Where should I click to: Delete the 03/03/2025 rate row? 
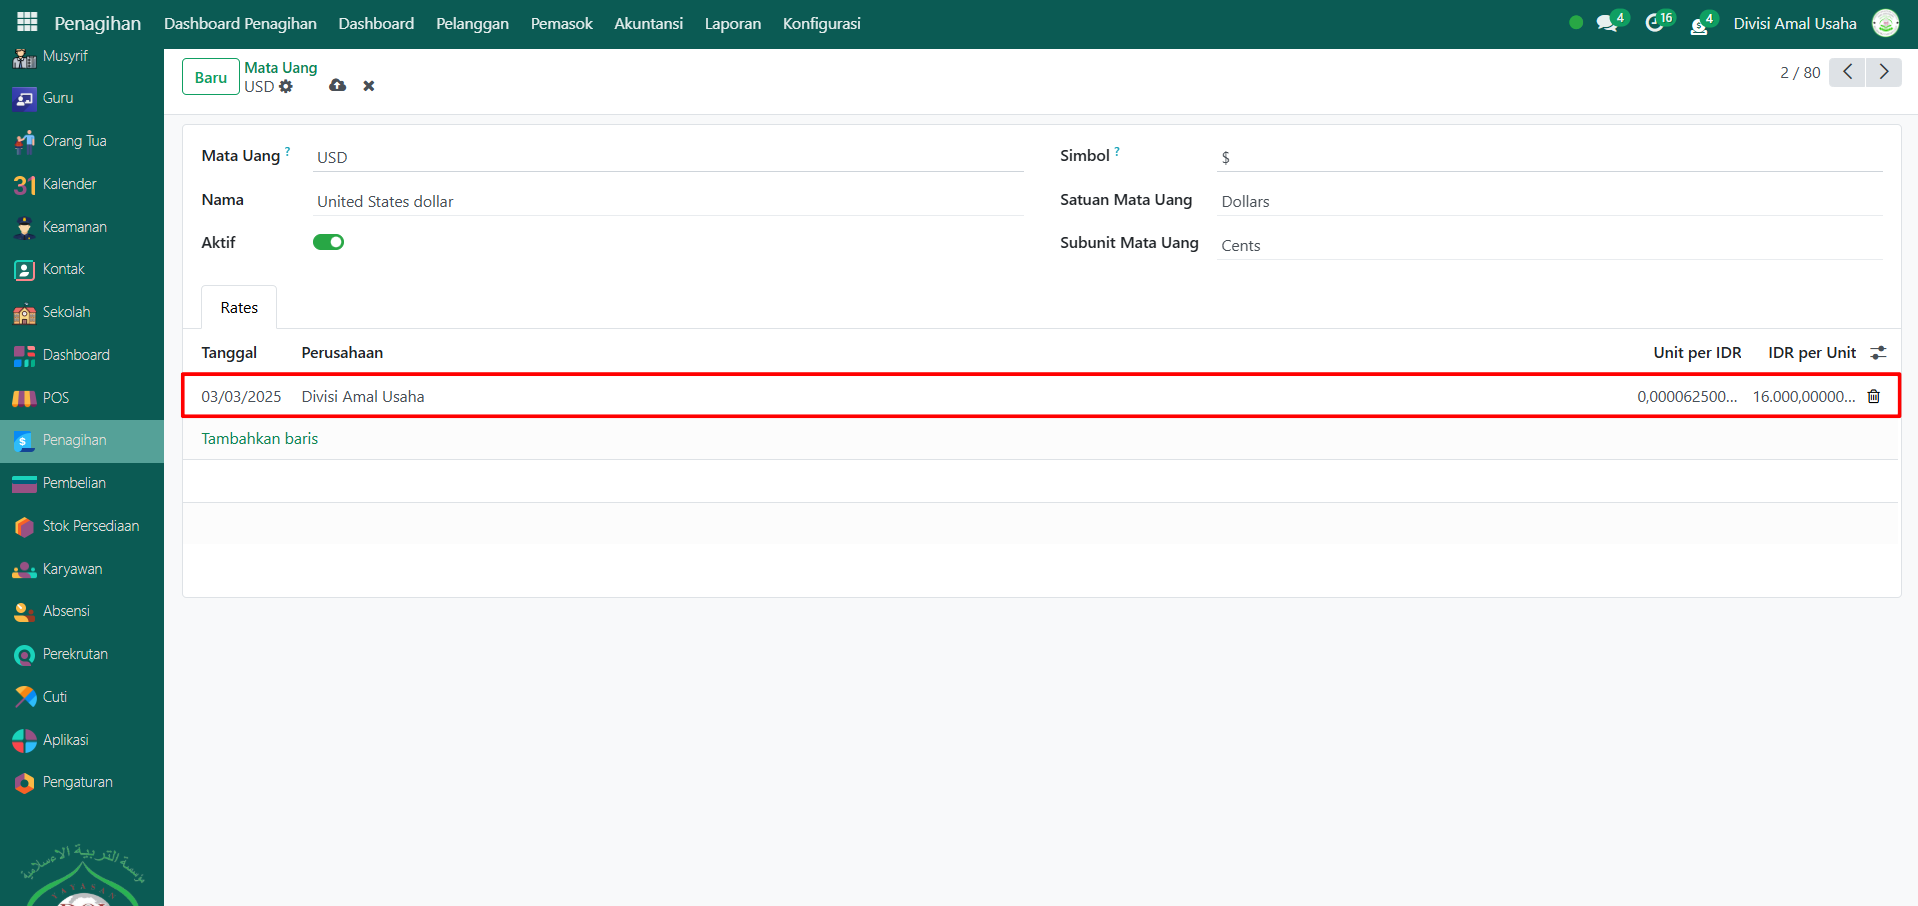1873,397
